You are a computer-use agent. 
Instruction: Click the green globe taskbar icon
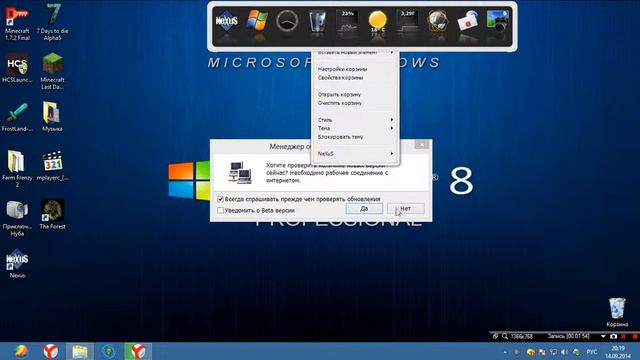point(109,351)
